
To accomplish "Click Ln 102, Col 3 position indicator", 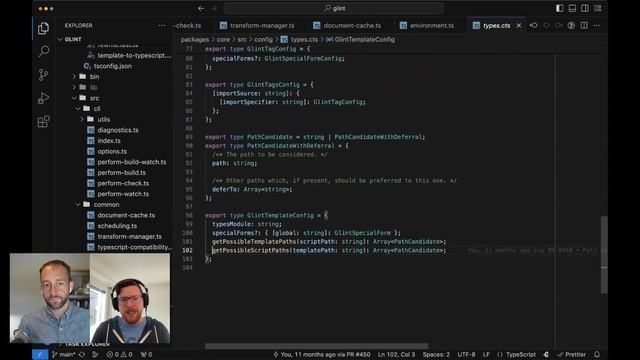I will (396, 354).
